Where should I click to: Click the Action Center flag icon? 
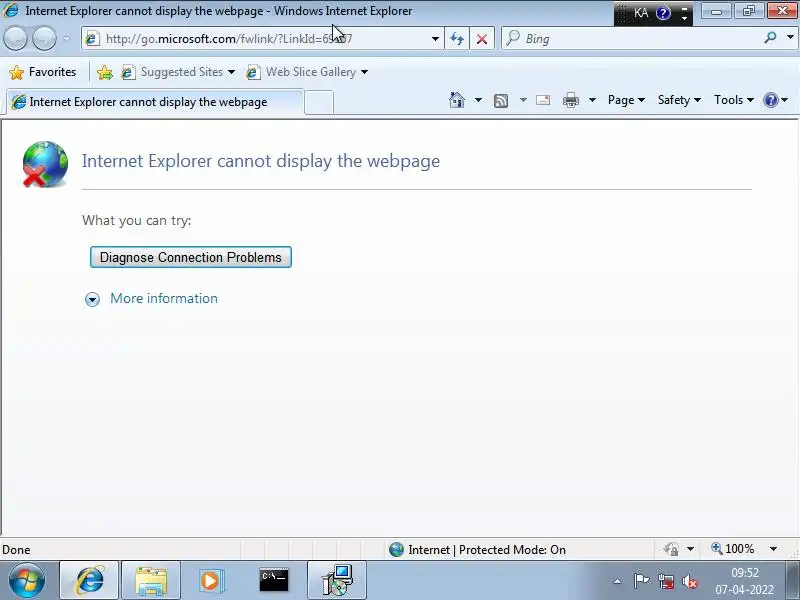point(641,581)
